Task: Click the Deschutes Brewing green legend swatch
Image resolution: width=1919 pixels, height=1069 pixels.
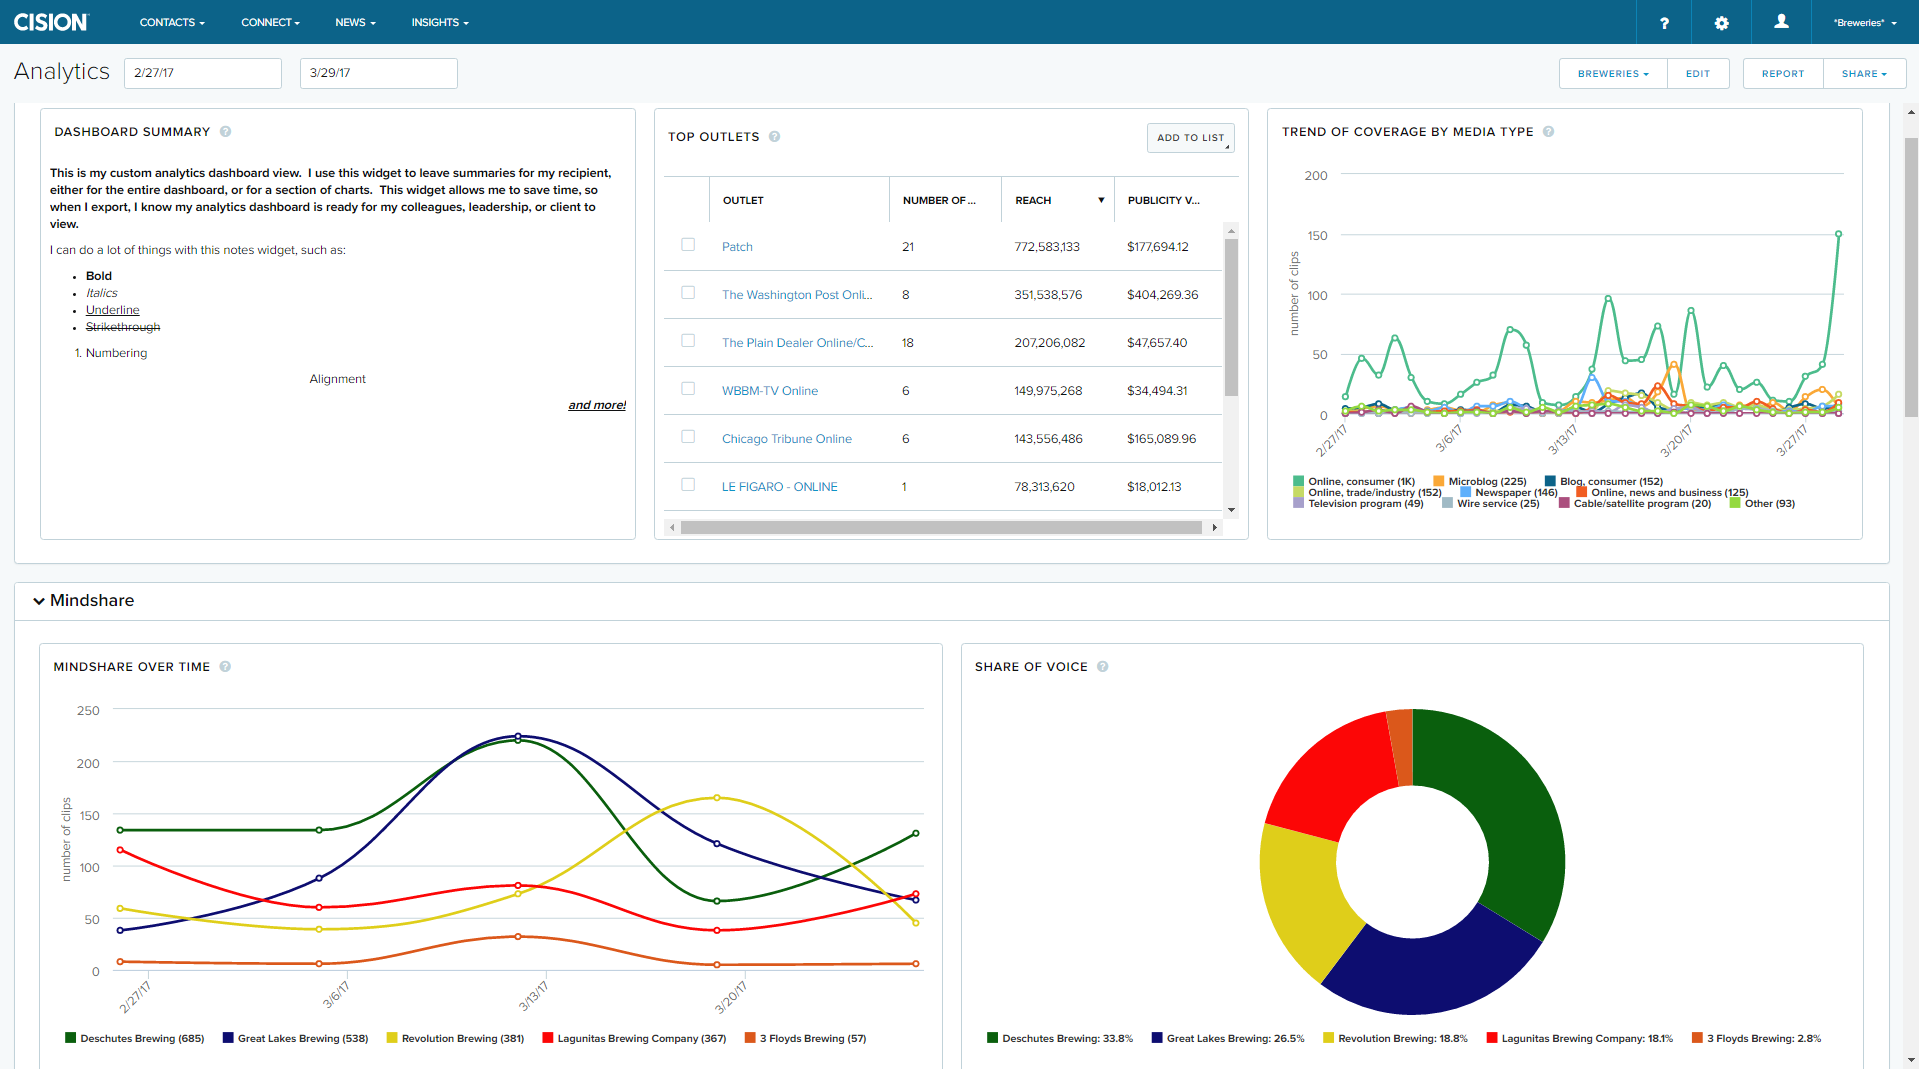Action: click(71, 1038)
